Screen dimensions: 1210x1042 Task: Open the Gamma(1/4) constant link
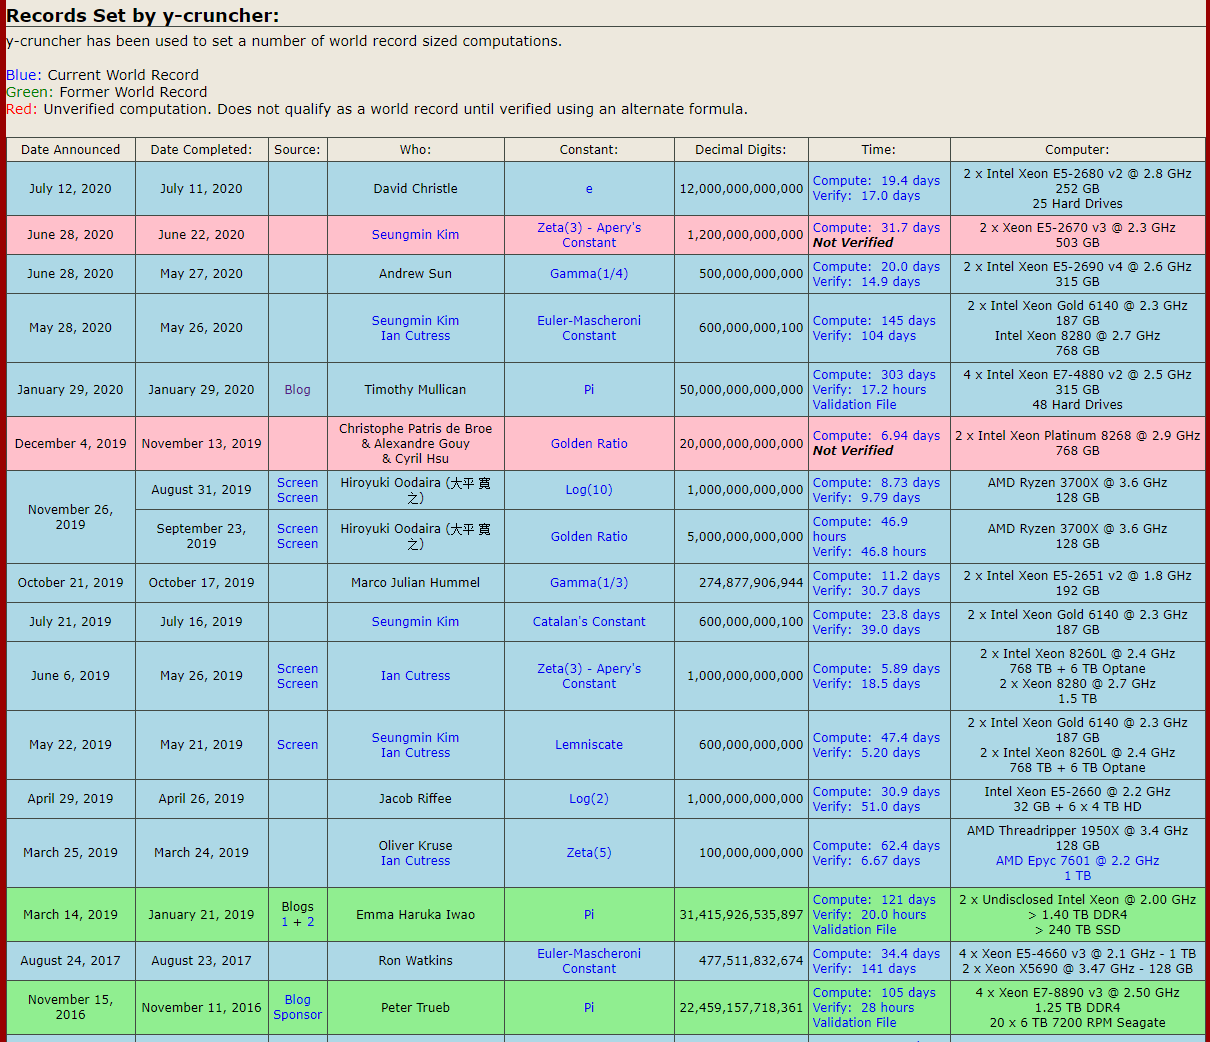[x=588, y=274]
